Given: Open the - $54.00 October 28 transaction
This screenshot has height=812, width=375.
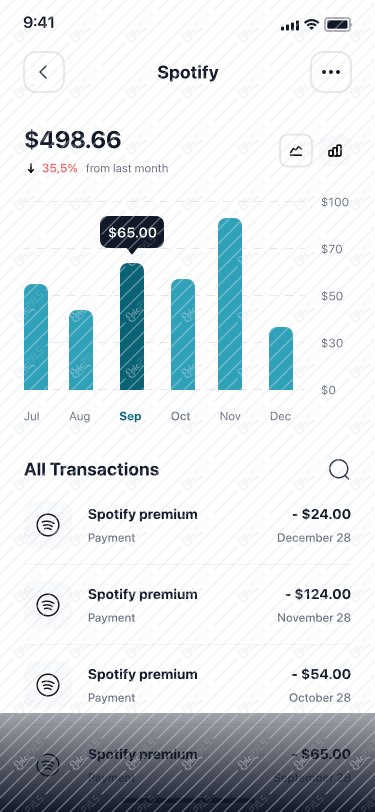Looking at the screenshot, I should pos(188,685).
